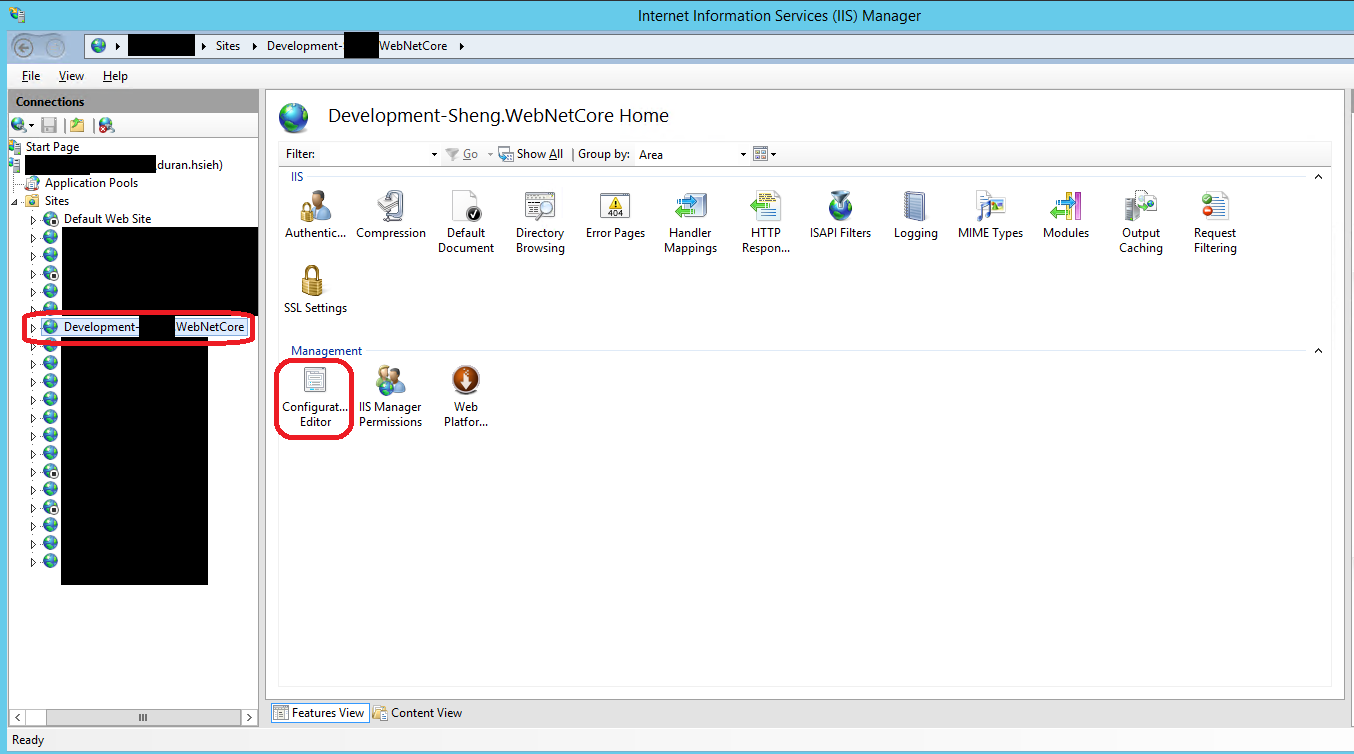
Task: Expand the Default Web Site node
Action: 33,219
